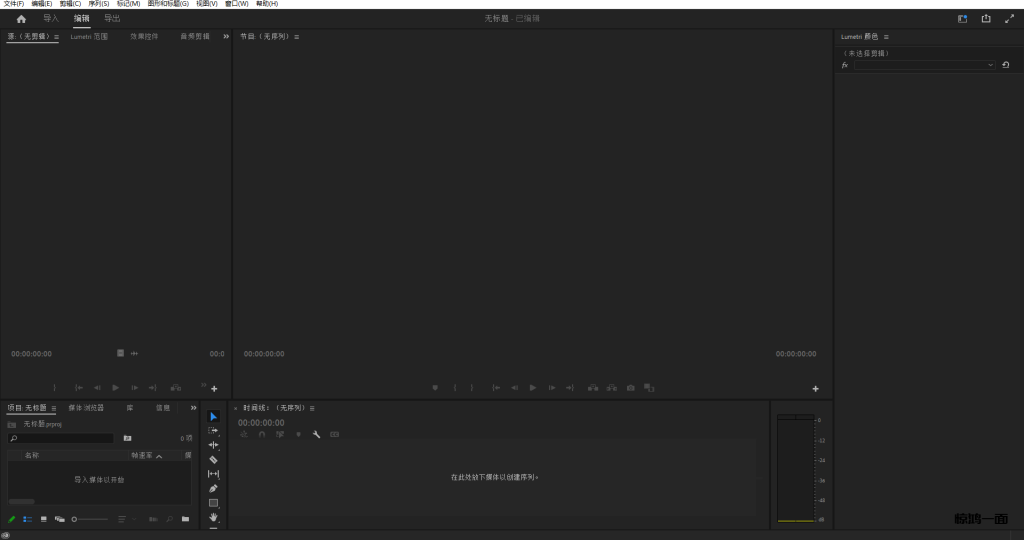Open timeline wrench display settings

[316, 434]
